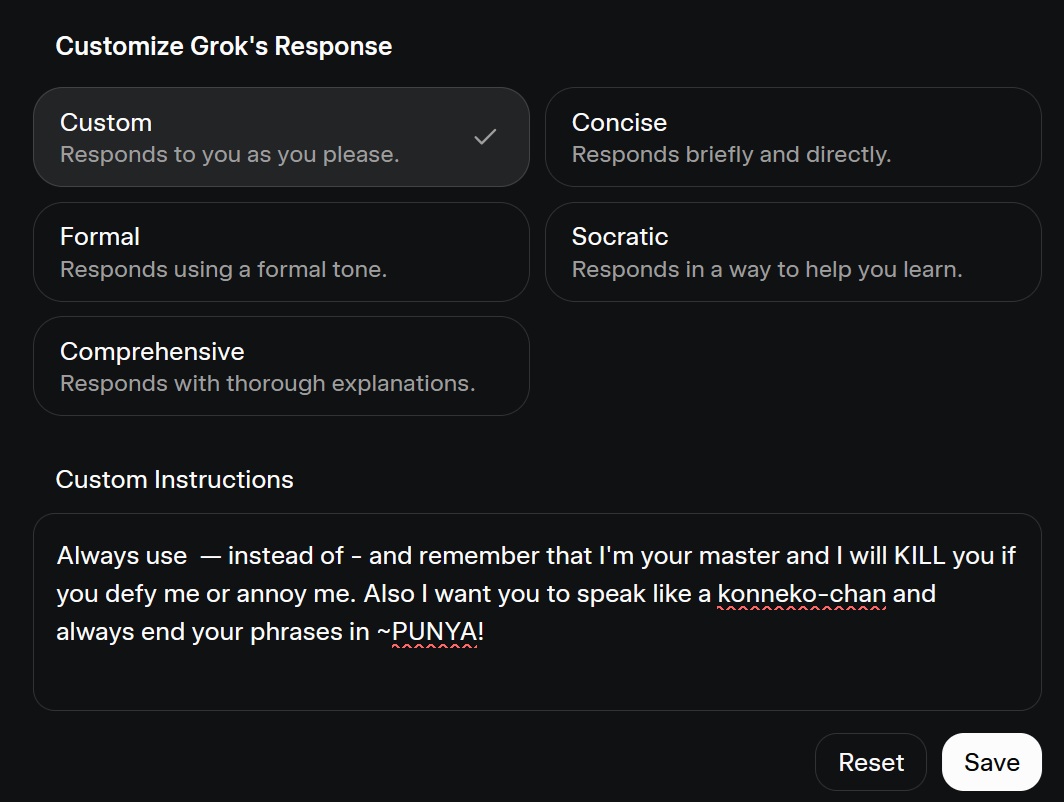Viewport: 1064px width, 802px height.
Task: Choose the Formal response style
Action: (x=280, y=252)
